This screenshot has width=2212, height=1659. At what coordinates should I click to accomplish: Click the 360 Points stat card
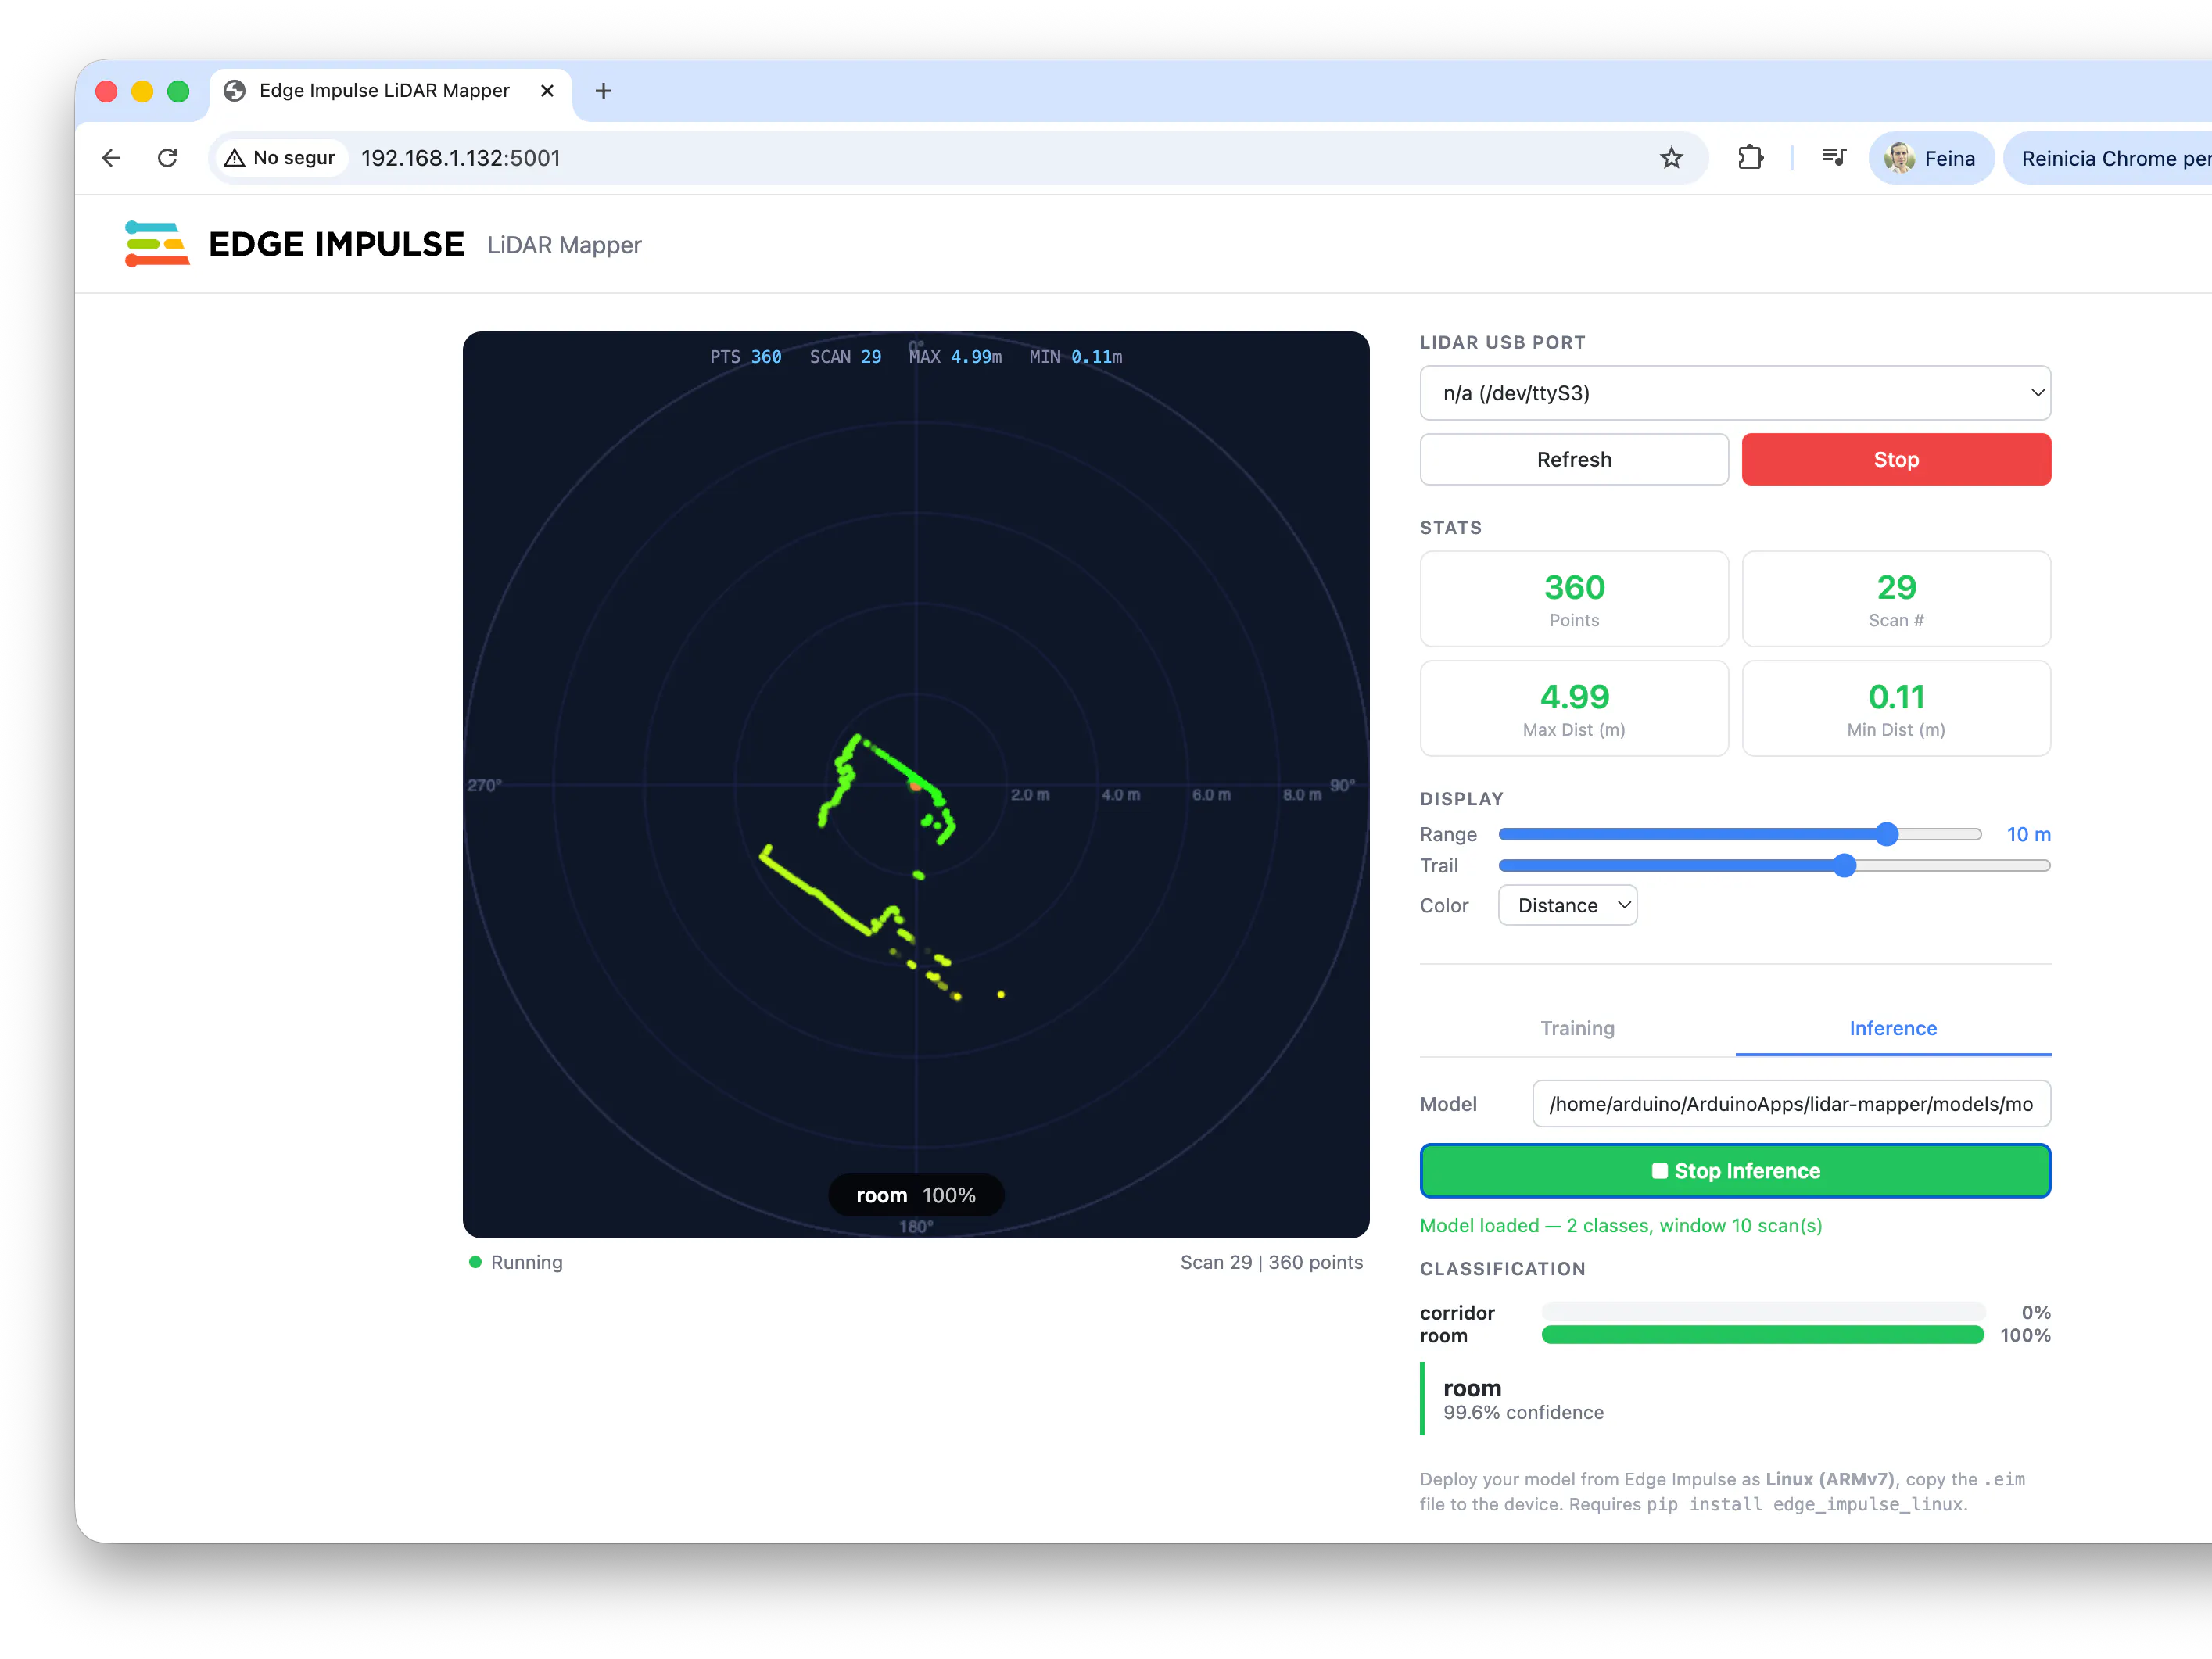click(x=1574, y=599)
